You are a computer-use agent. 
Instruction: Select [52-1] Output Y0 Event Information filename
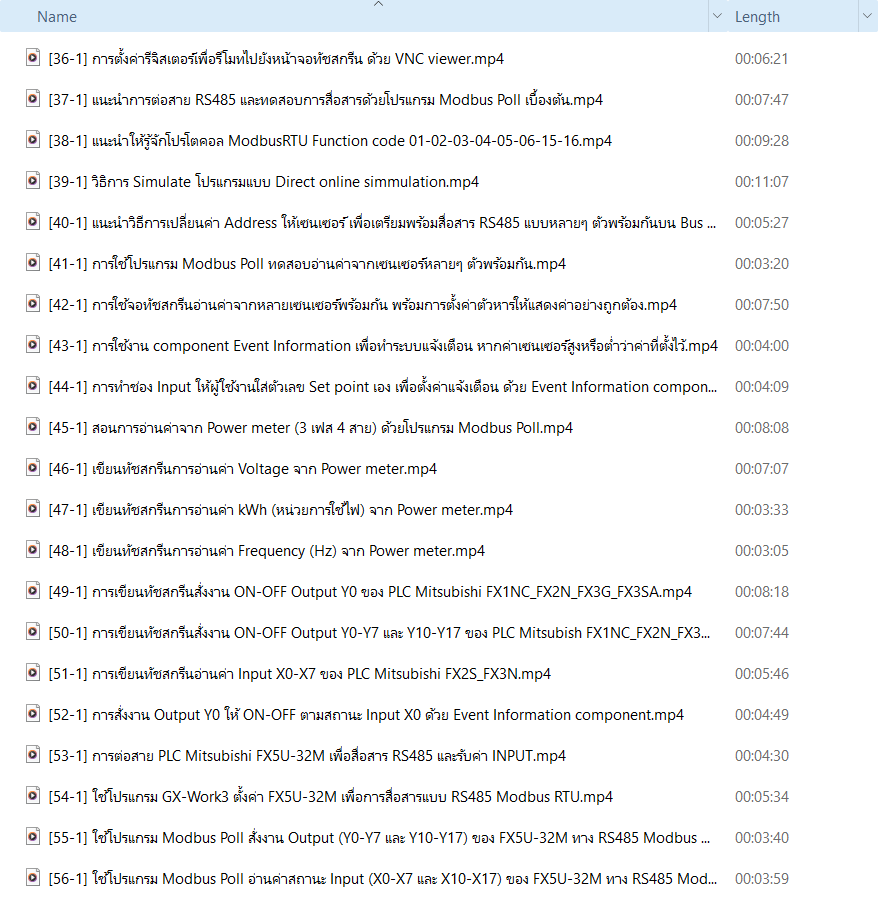pyautogui.click(x=366, y=715)
